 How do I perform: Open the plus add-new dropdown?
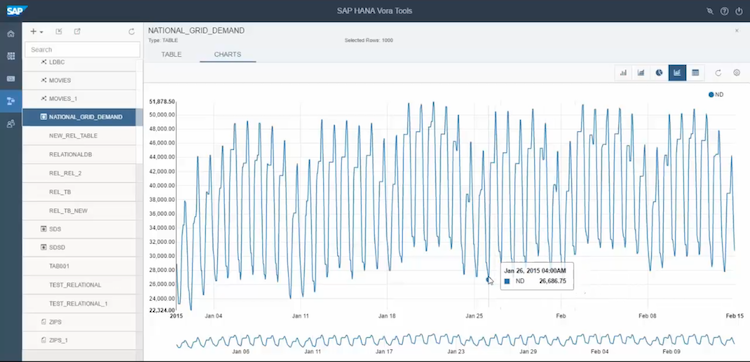36,32
